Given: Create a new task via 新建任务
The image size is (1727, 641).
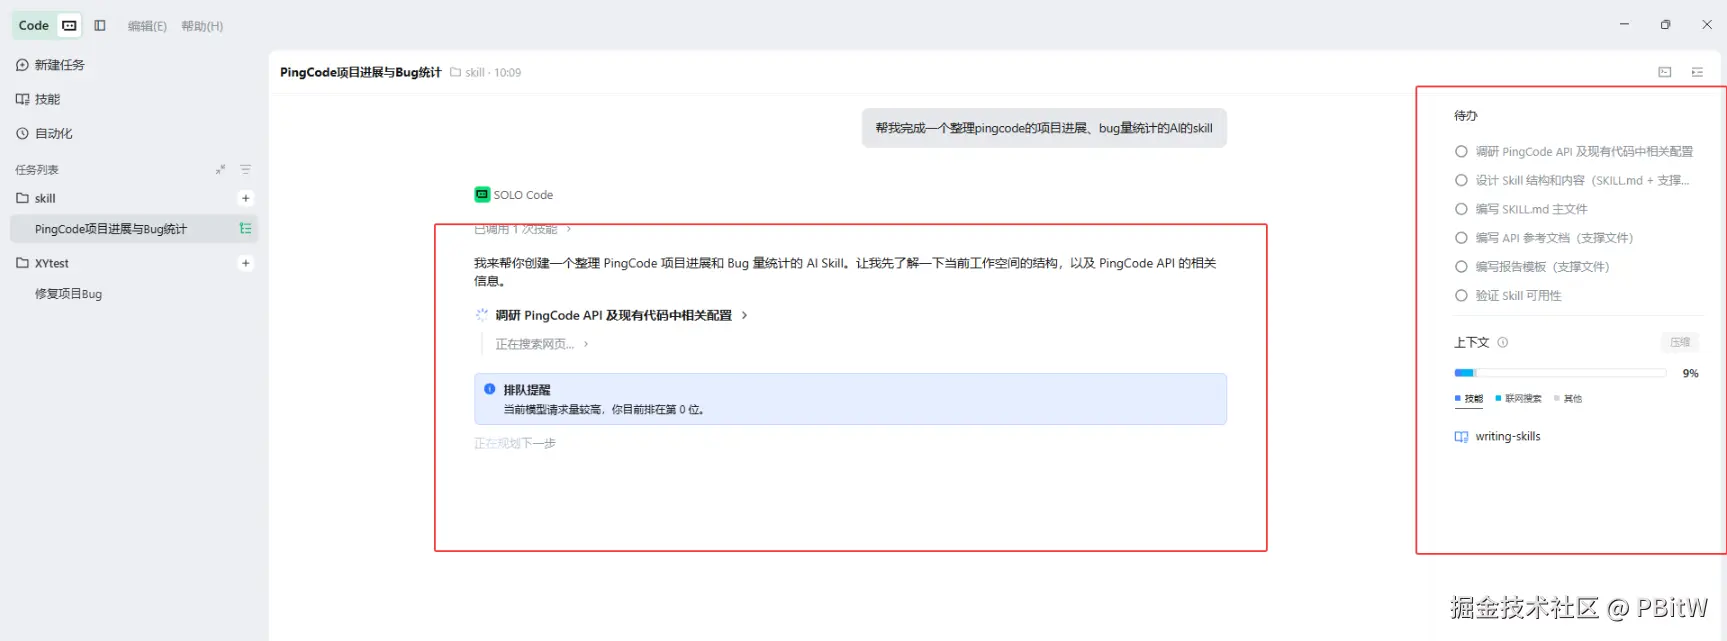Looking at the screenshot, I should tap(50, 65).
